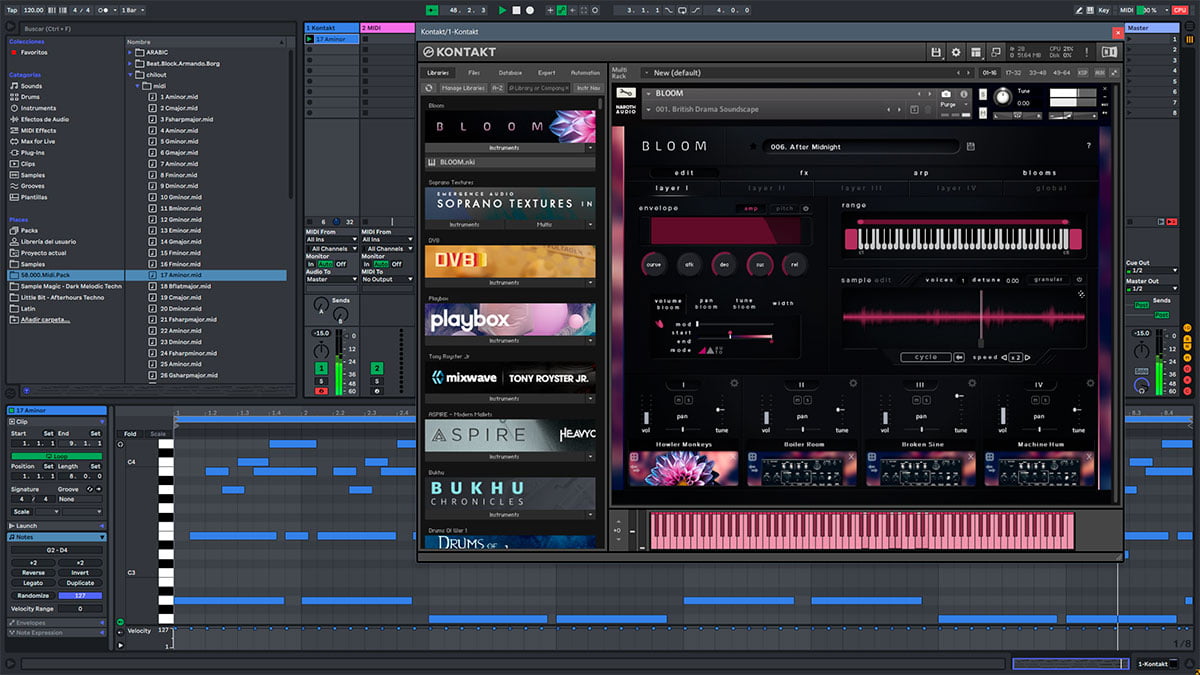
Task: Click the info icon in BLOOM header
Action: tap(962, 94)
